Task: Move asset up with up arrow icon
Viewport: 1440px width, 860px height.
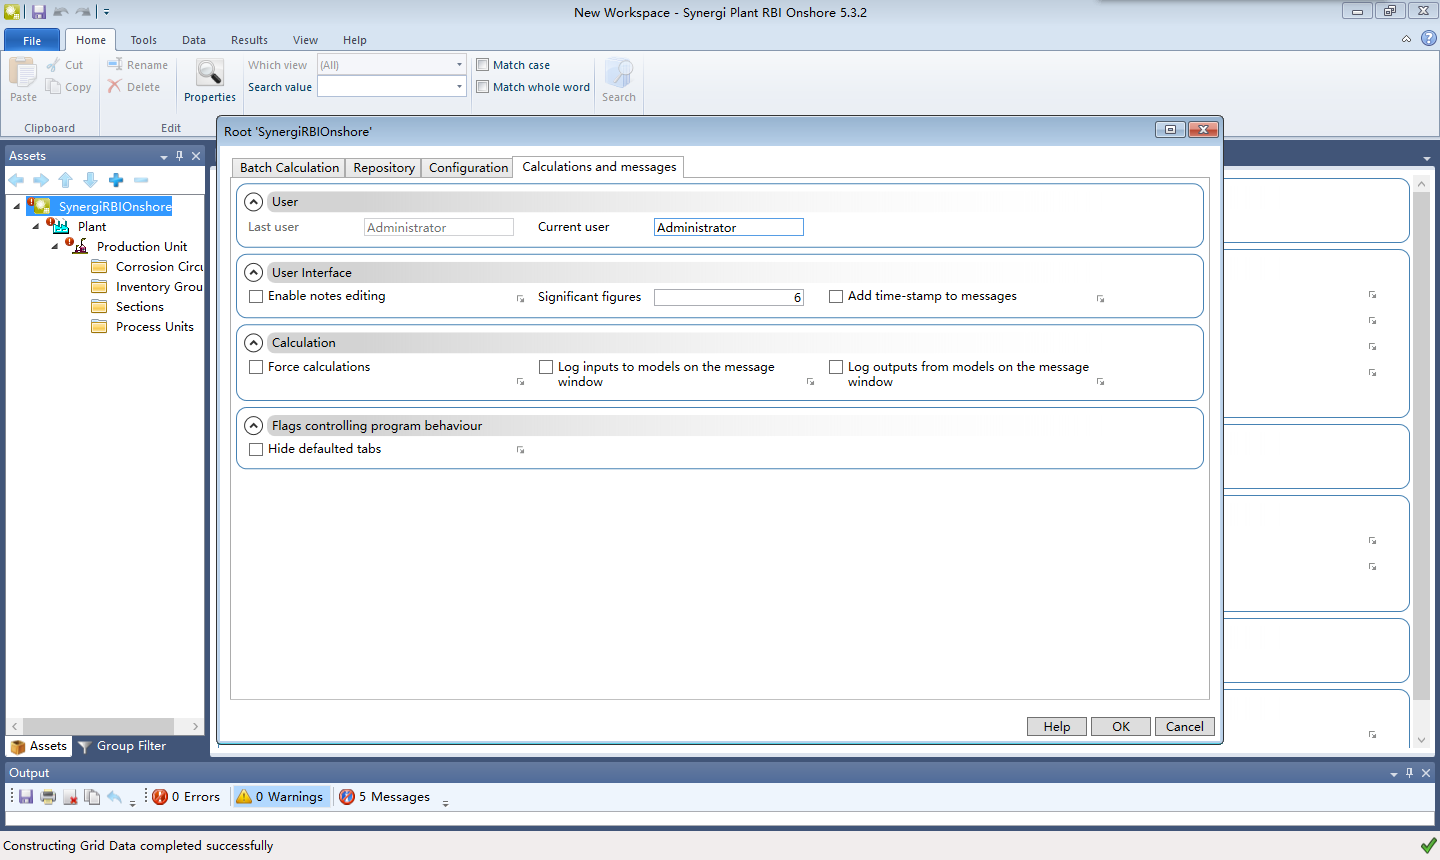Action: pyautogui.click(x=66, y=180)
